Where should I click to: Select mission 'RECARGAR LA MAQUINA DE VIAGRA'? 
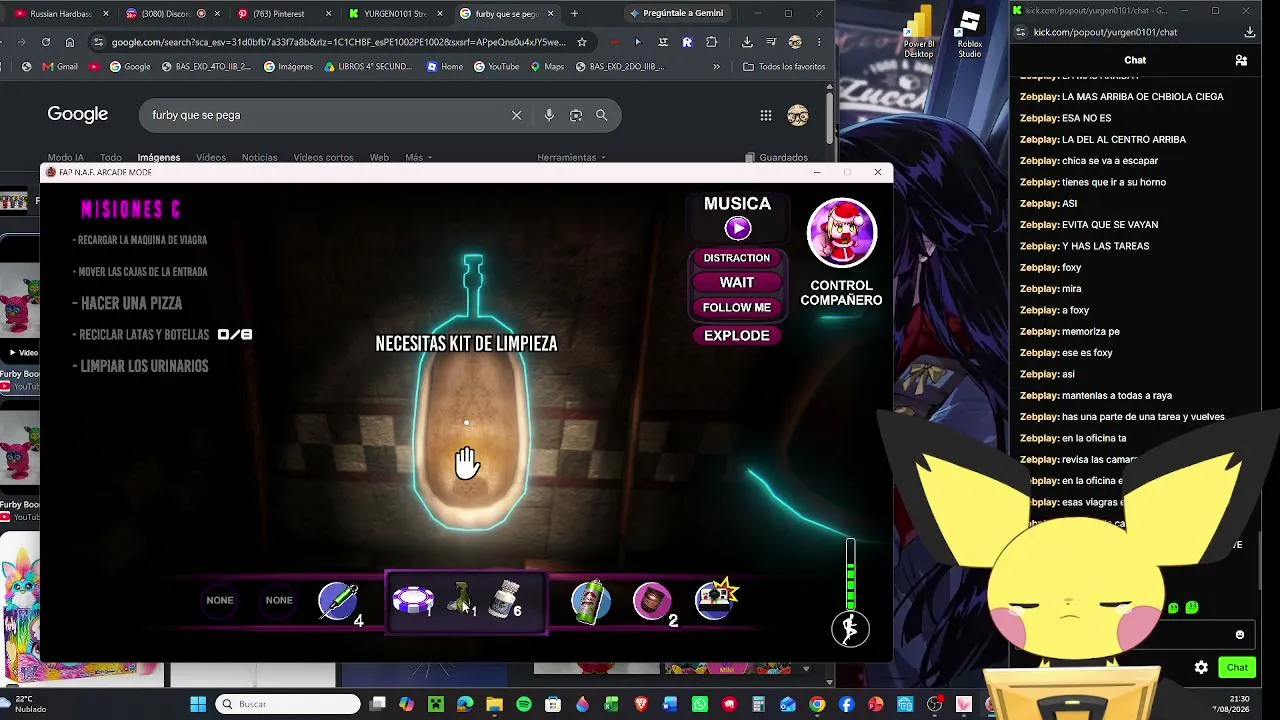[140, 240]
